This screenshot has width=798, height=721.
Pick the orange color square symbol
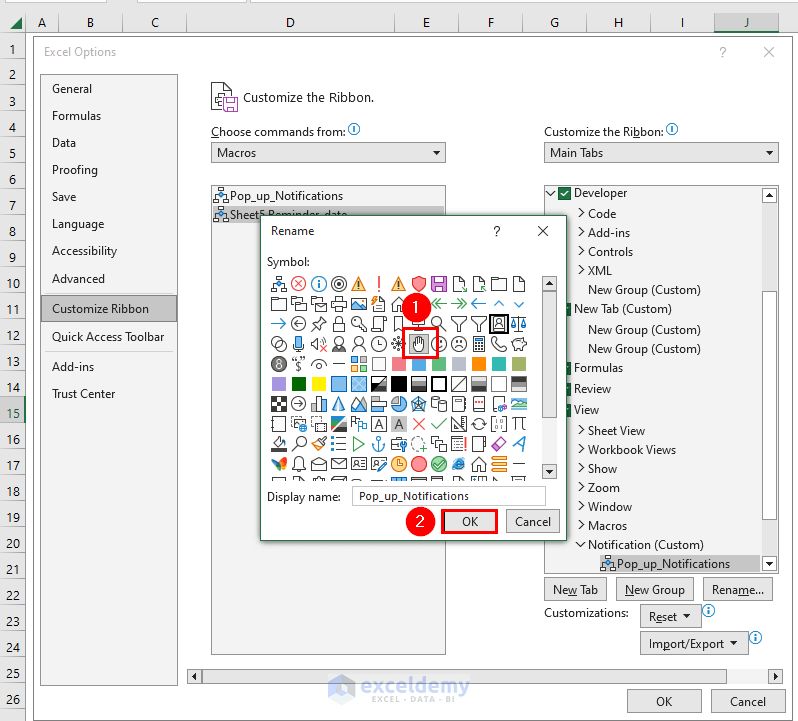pos(478,364)
